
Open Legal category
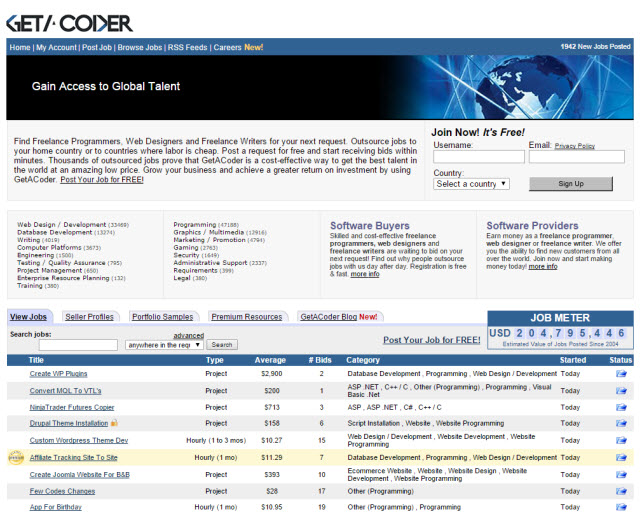coord(182,278)
